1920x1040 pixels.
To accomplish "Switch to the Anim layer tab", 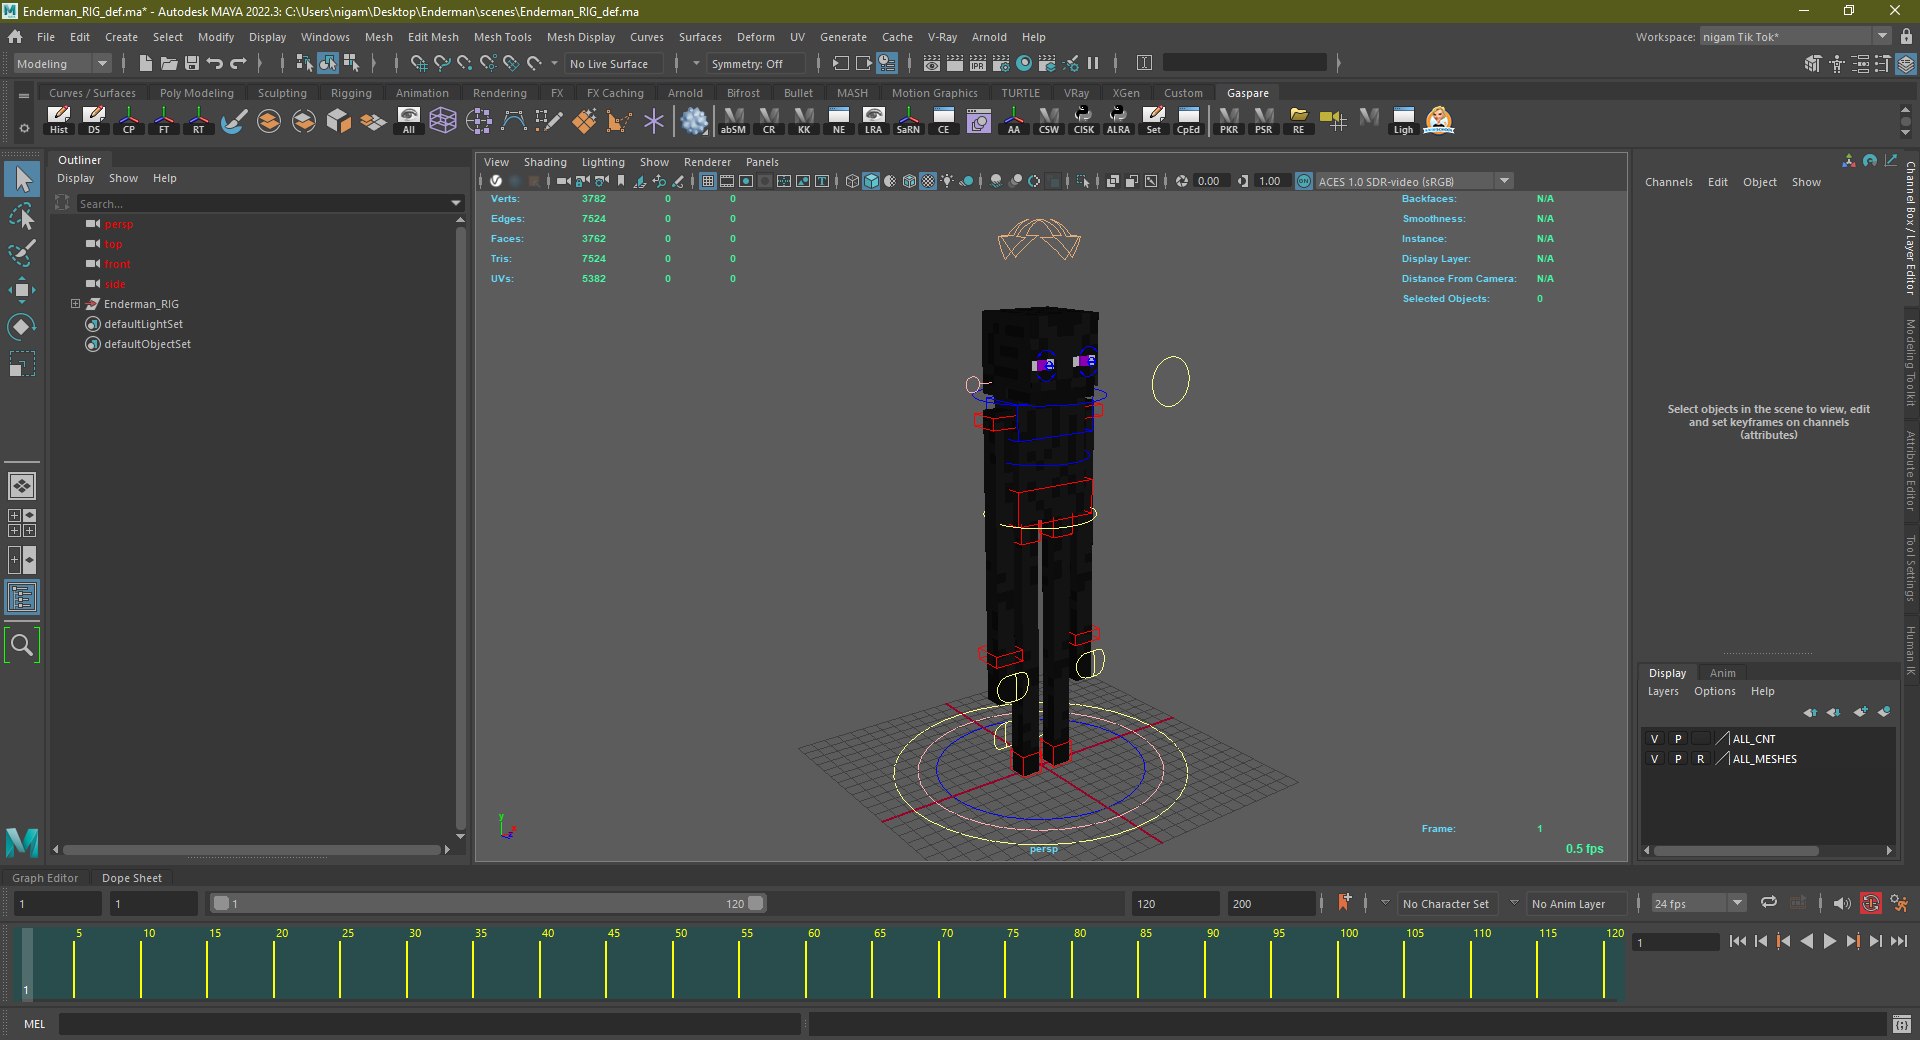I will [1722, 673].
